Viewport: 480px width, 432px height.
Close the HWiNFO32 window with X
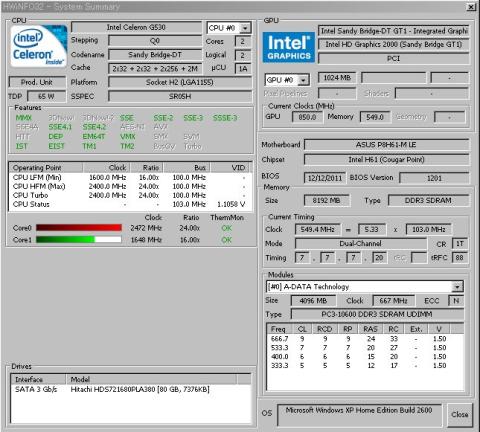click(x=471, y=7)
